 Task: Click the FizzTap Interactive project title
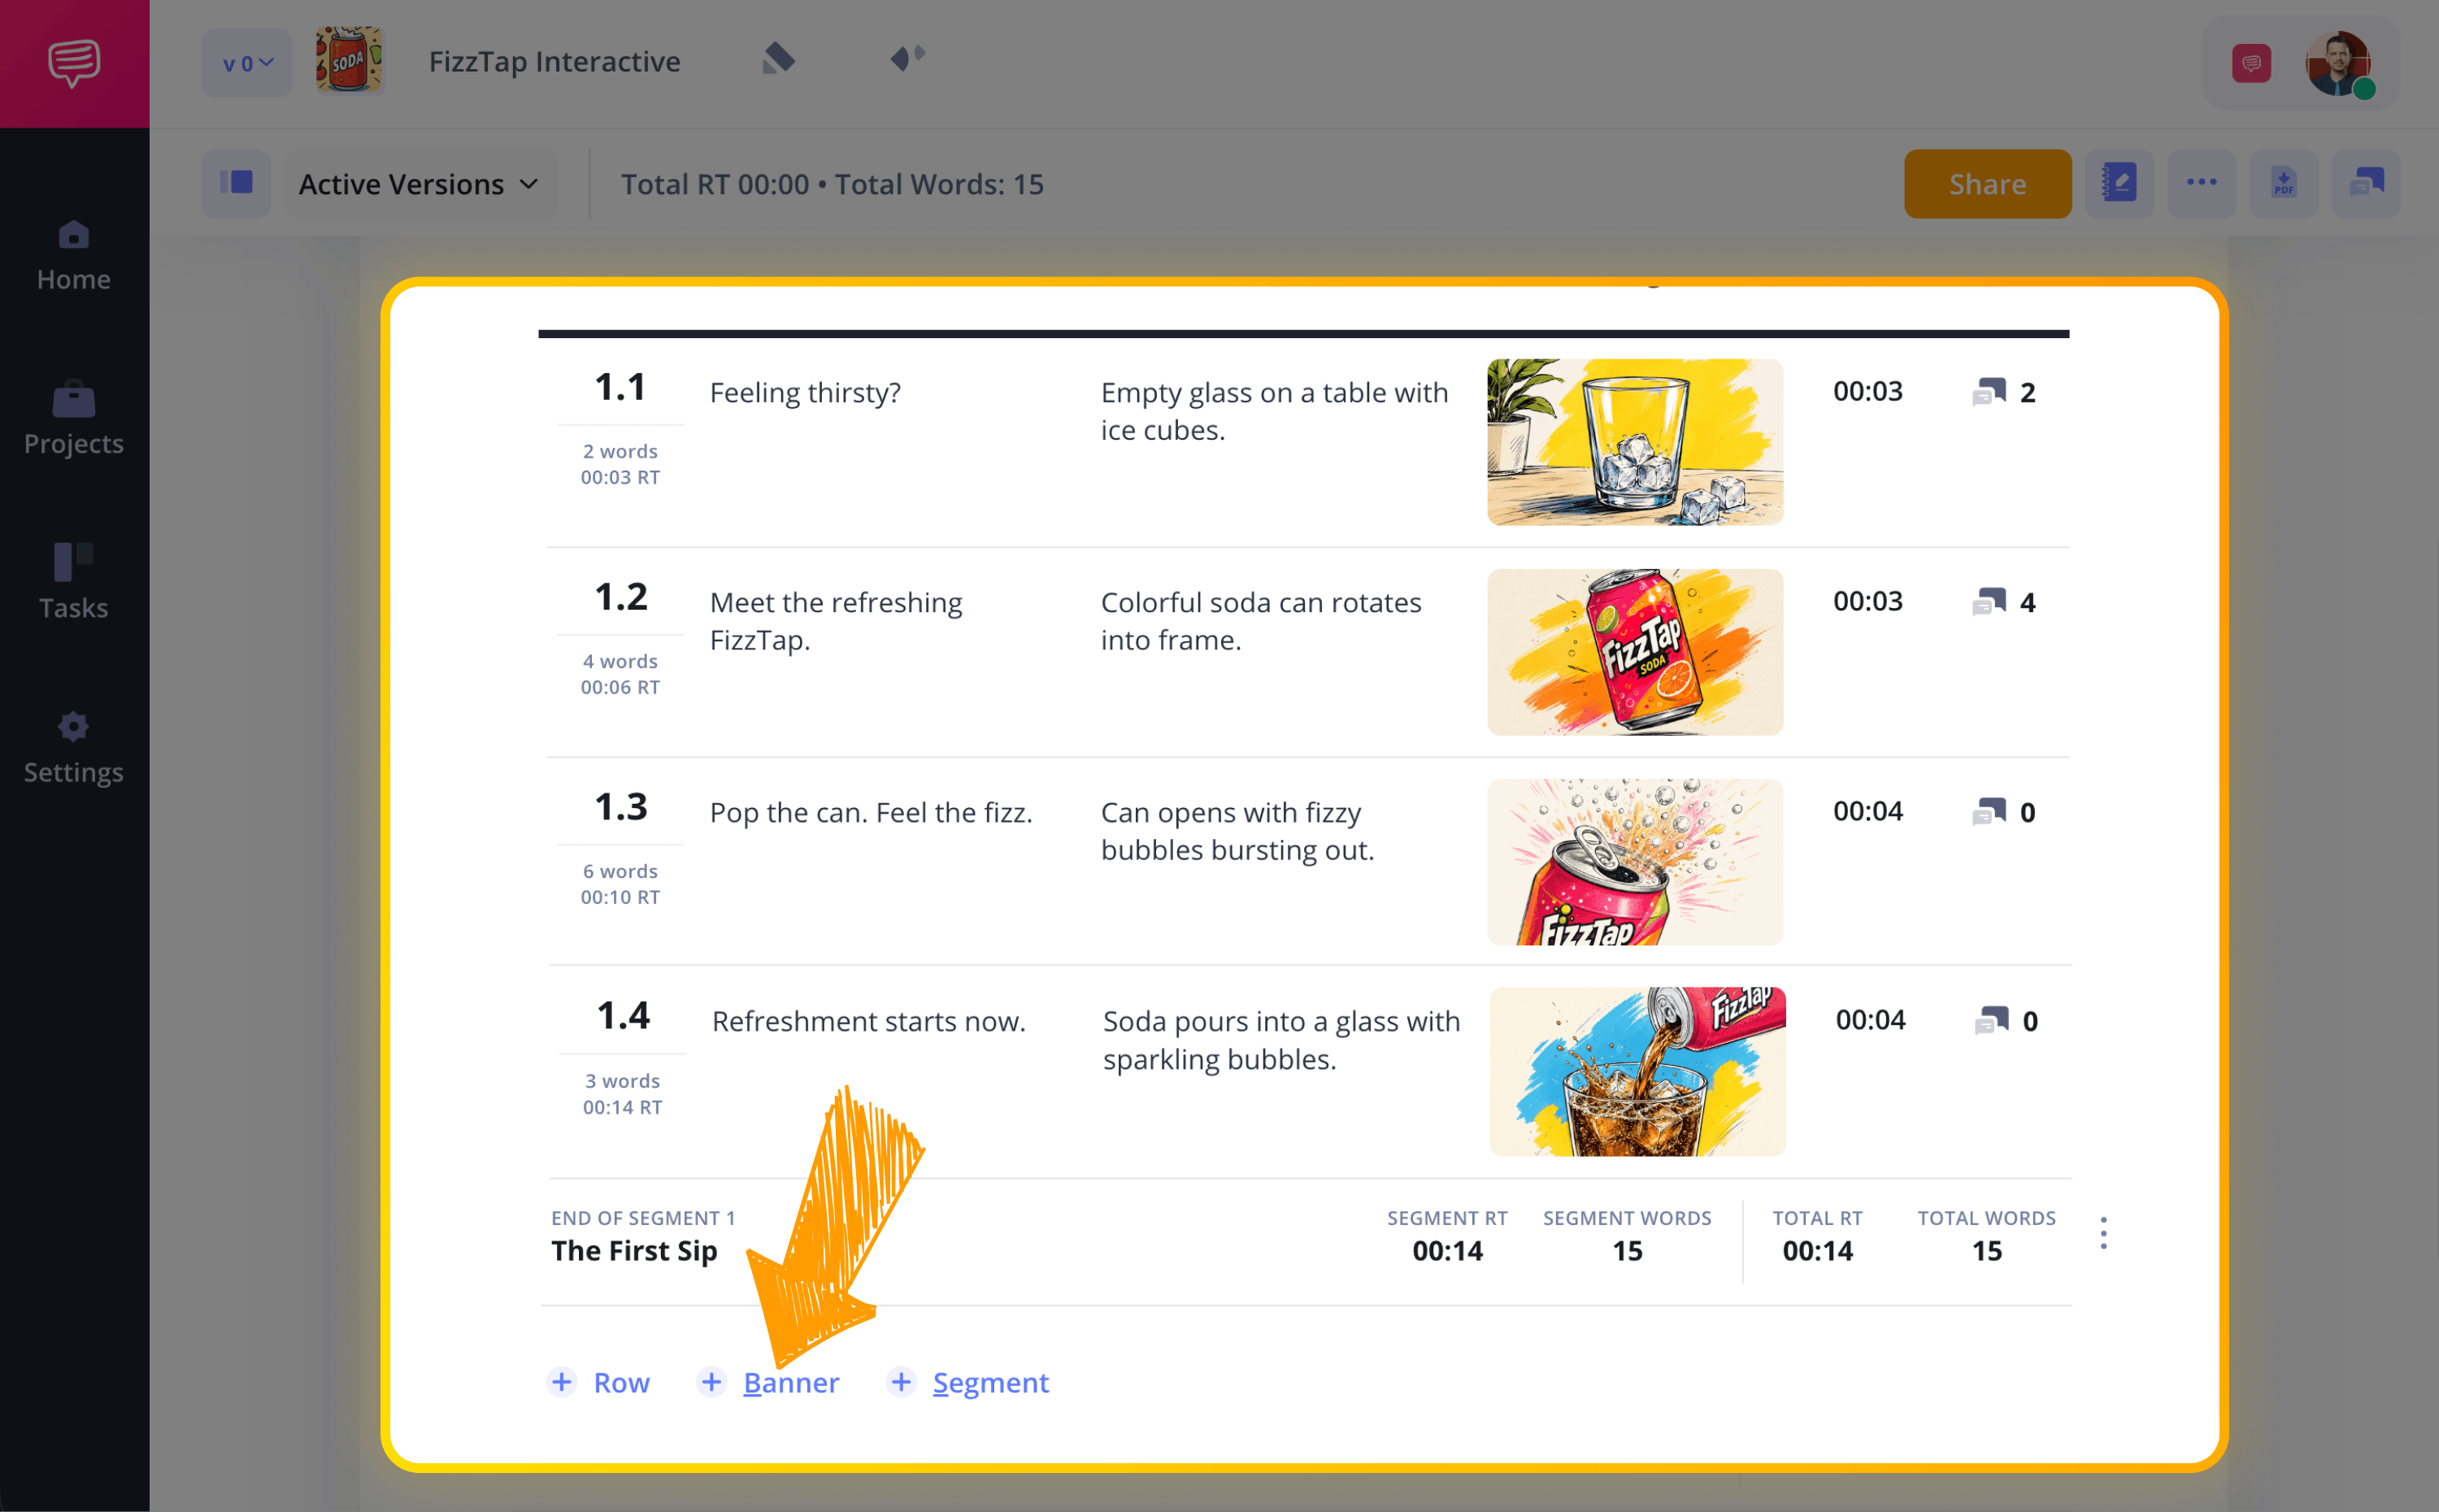click(554, 62)
